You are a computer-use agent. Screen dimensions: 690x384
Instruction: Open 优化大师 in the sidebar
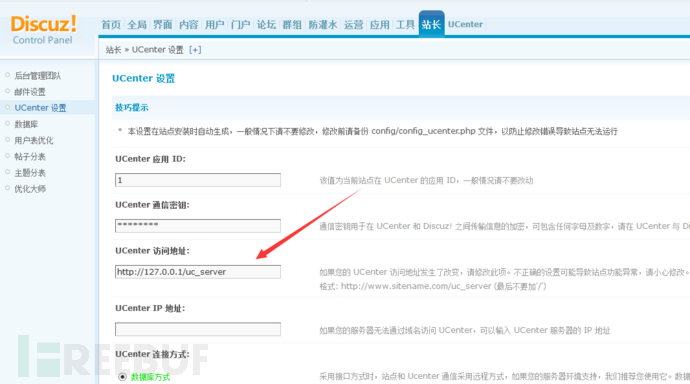coord(30,189)
